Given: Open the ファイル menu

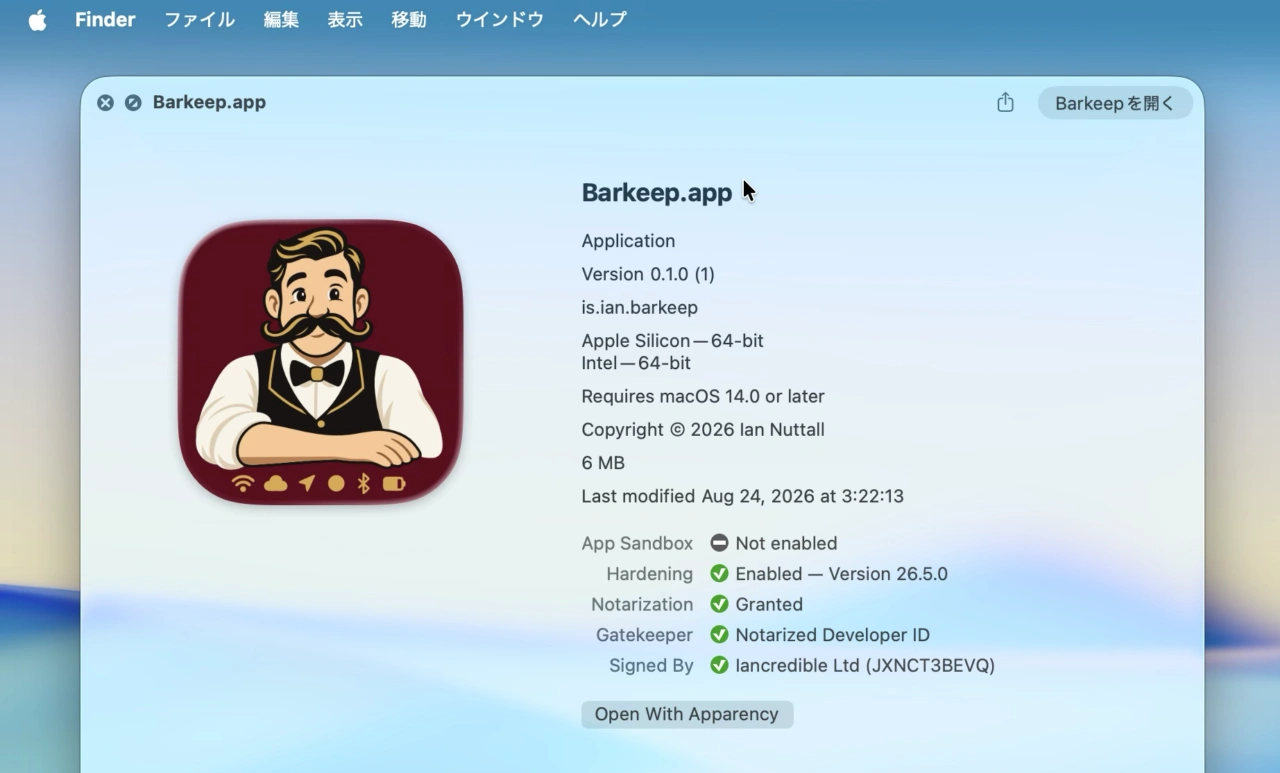Looking at the screenshot, I should pyautogui.click(x=199, y=19).
